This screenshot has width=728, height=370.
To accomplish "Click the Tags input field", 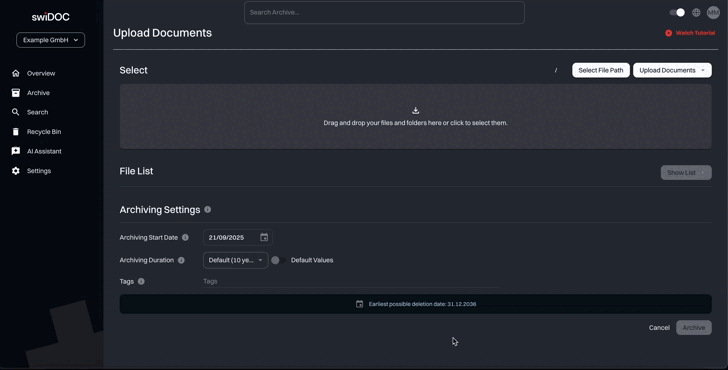I will pyautogui.click(x=351, y=281).
